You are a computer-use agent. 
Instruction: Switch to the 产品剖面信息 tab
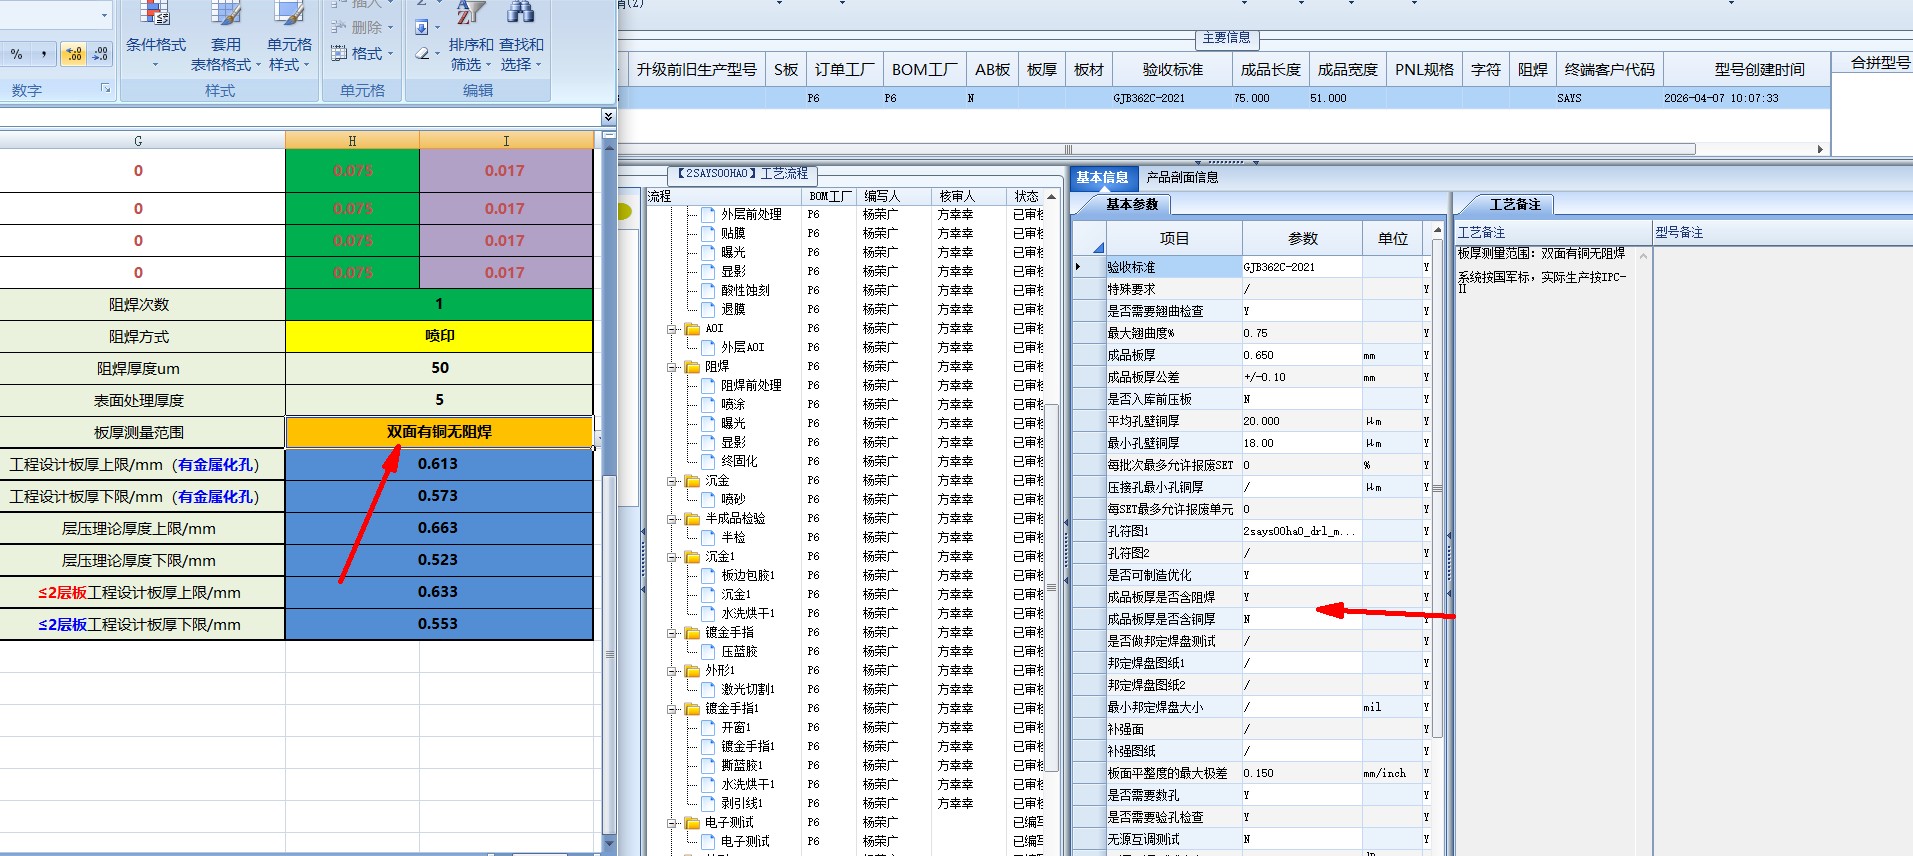pos(1182,177)
